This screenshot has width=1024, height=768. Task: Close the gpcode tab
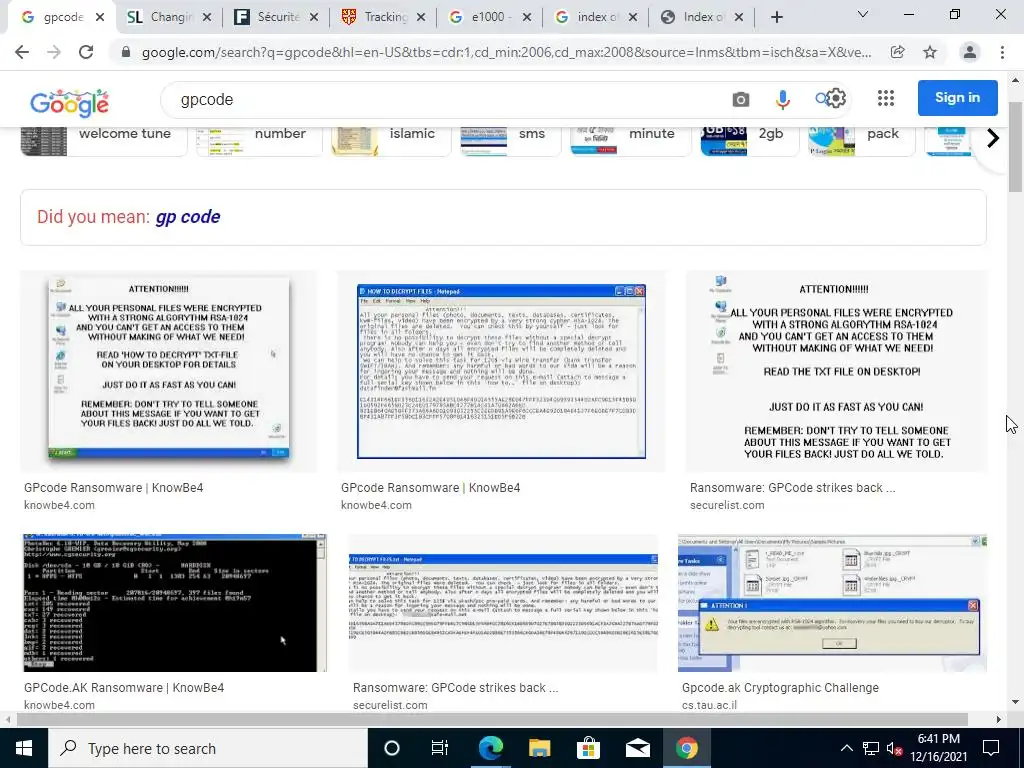click(100, 18)
